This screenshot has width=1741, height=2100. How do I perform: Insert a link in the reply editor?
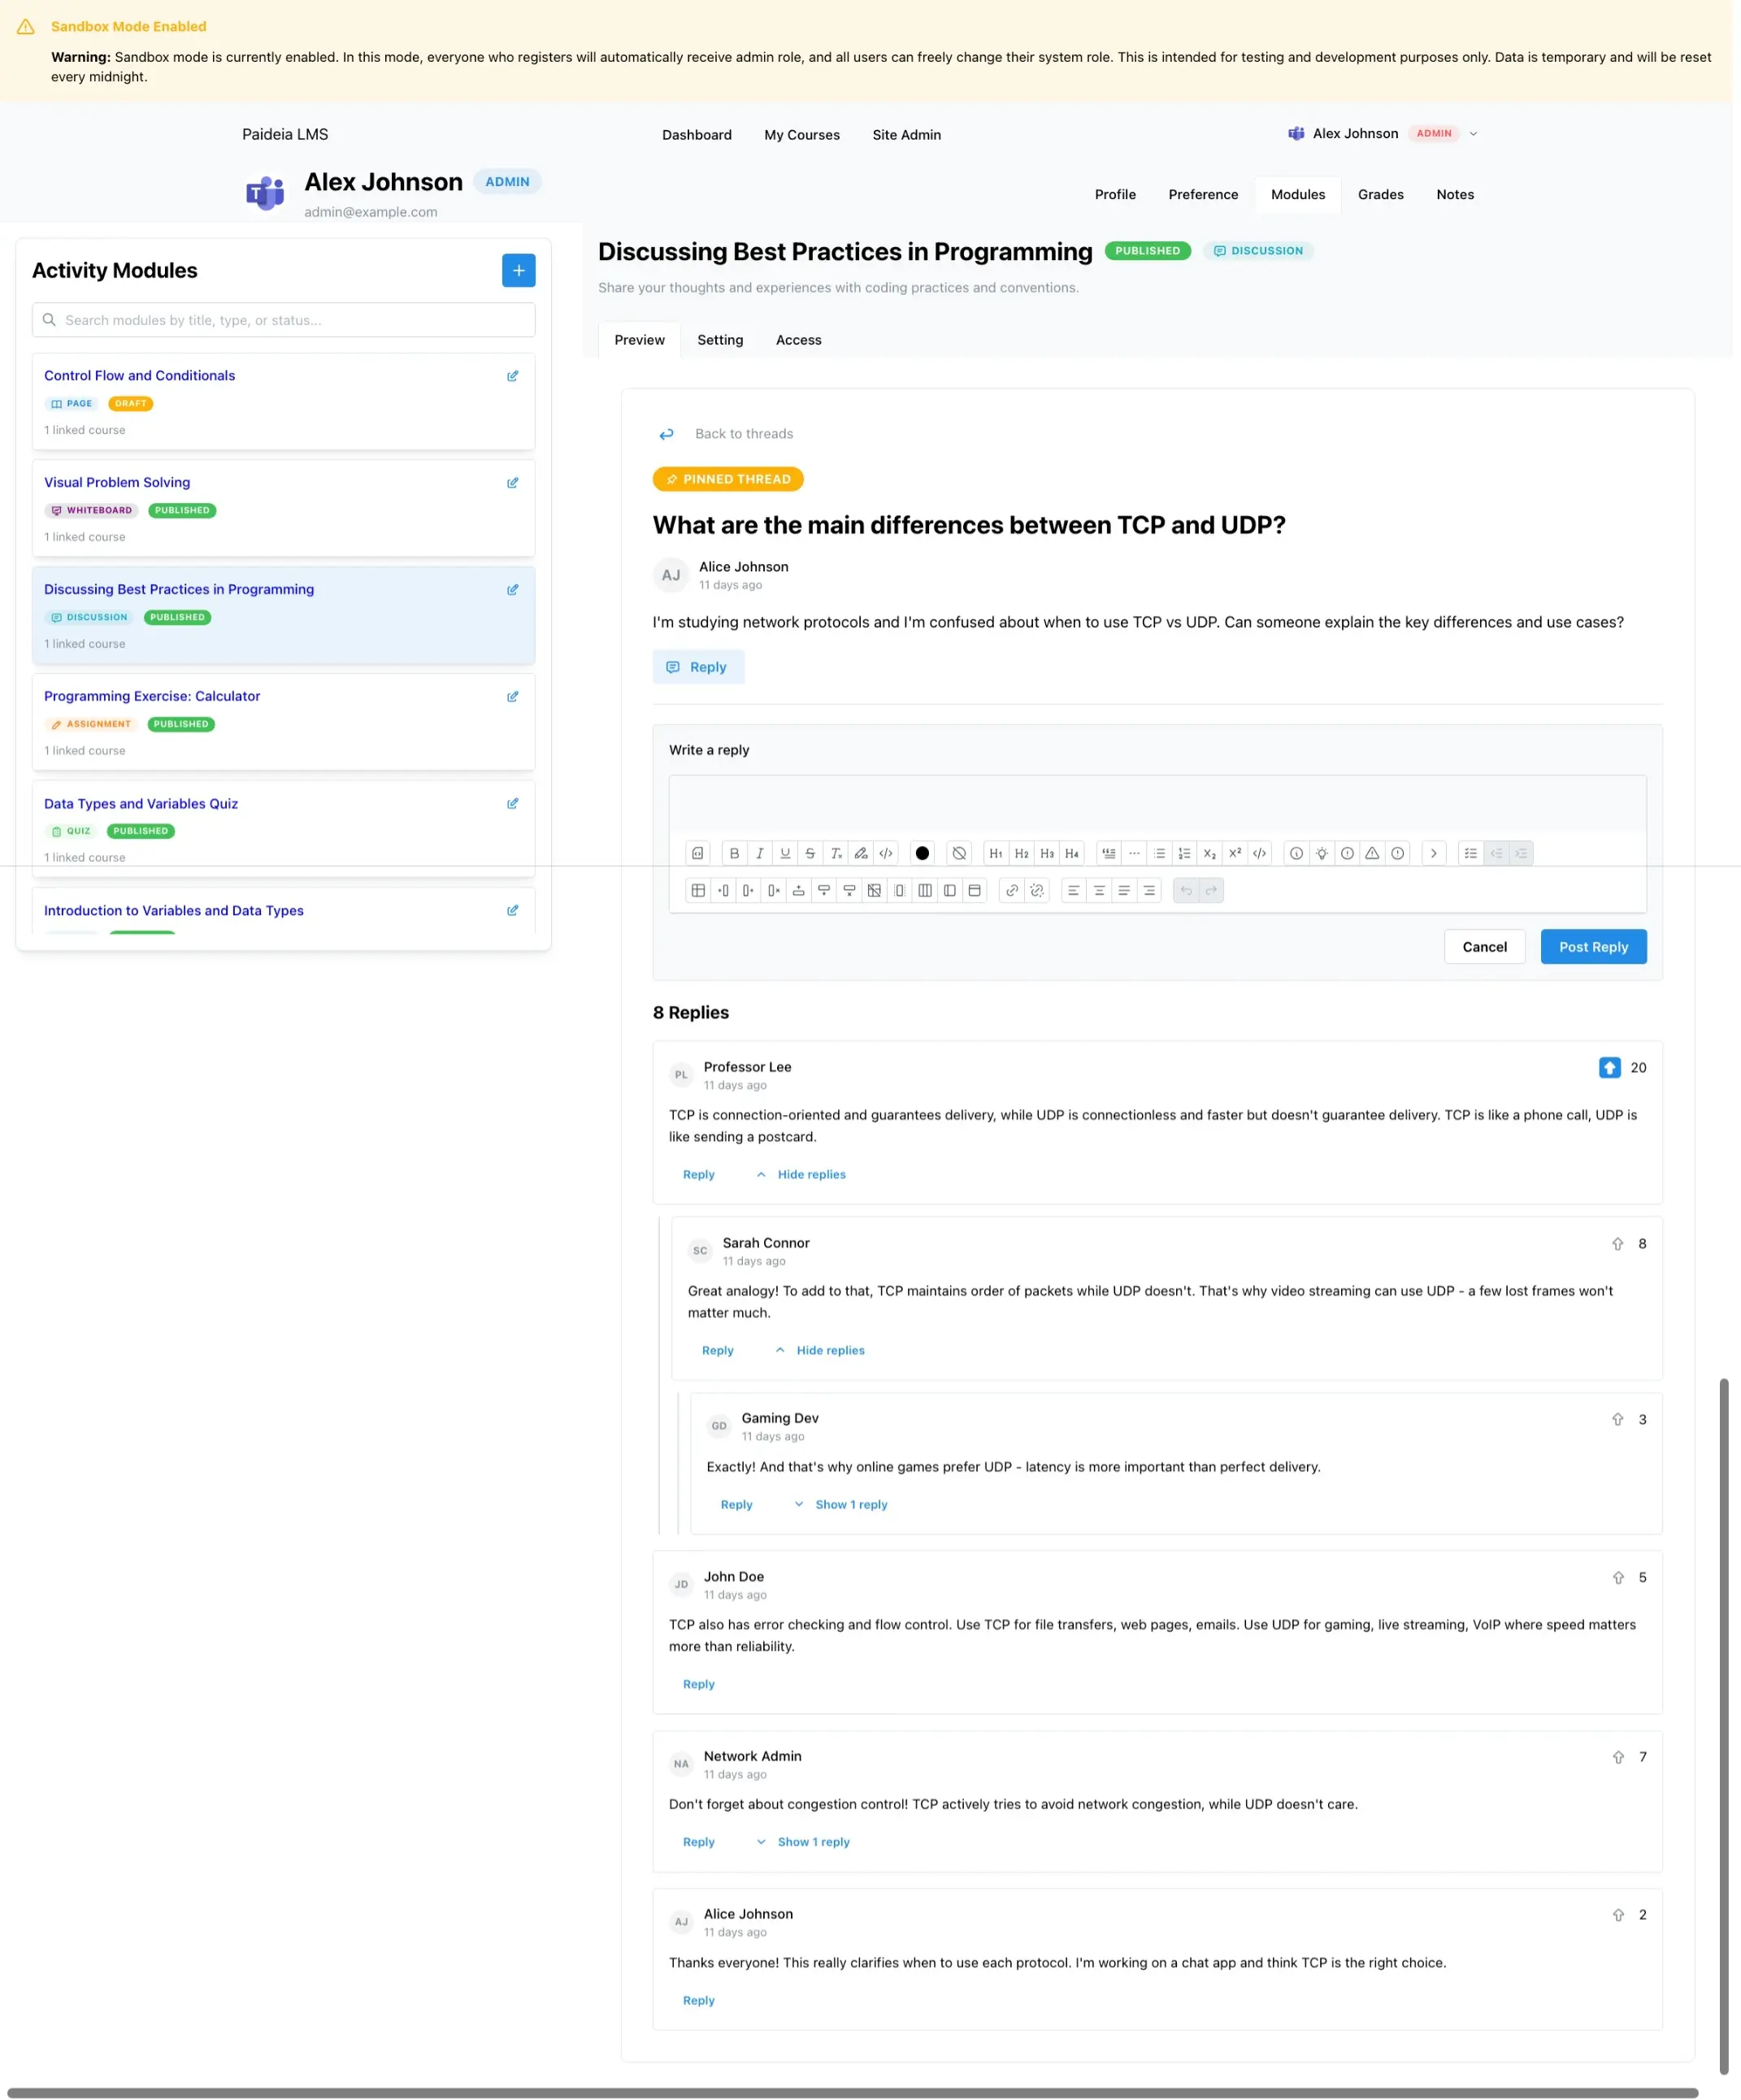click(x=1012, y=890)
